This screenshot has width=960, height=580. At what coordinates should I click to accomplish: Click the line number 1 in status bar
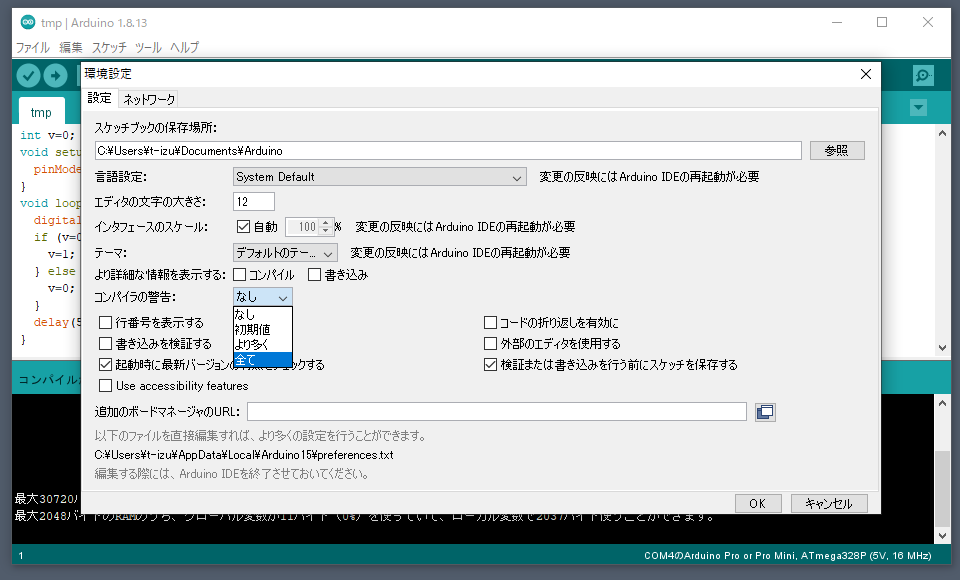tap(21, 556)
